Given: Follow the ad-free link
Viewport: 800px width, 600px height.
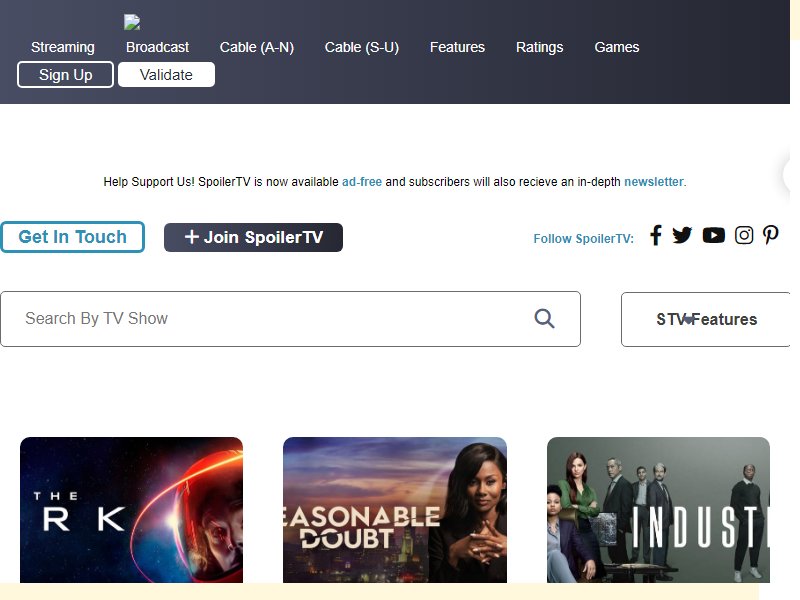Looking at the screenshot, I should point(362,182).
